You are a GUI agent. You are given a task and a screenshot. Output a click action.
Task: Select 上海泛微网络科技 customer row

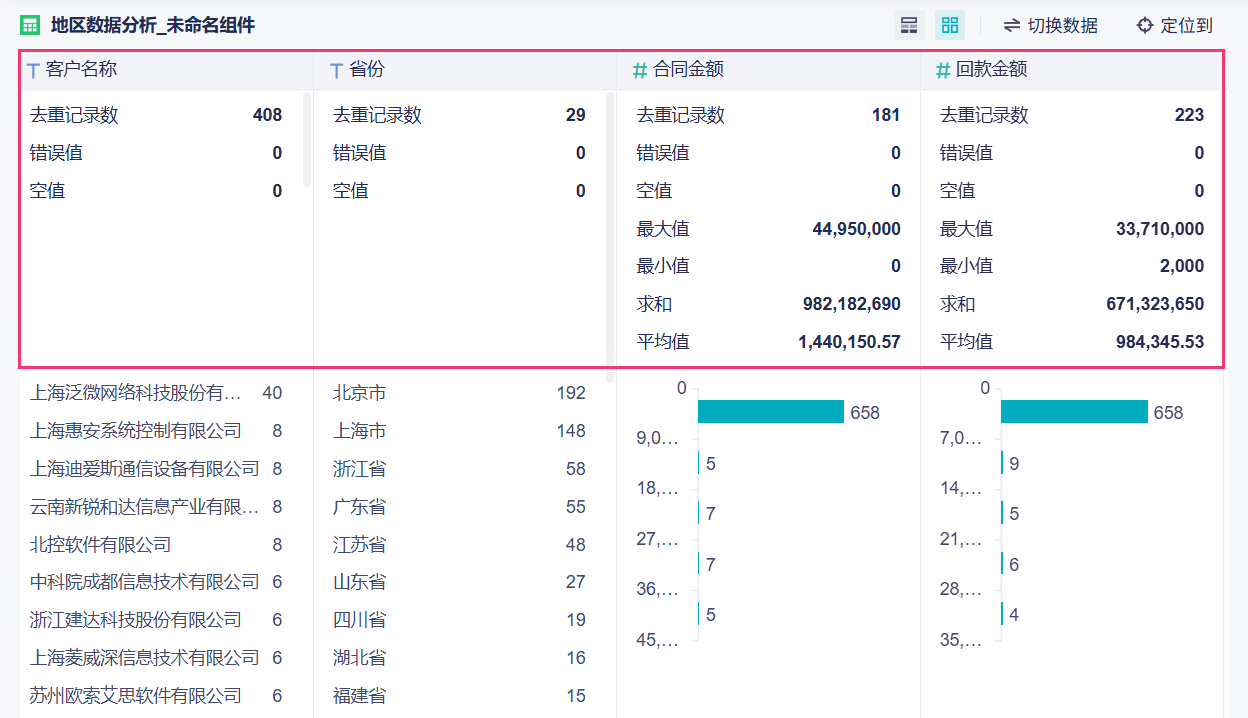pyautogui.click(x=136, y=394)
